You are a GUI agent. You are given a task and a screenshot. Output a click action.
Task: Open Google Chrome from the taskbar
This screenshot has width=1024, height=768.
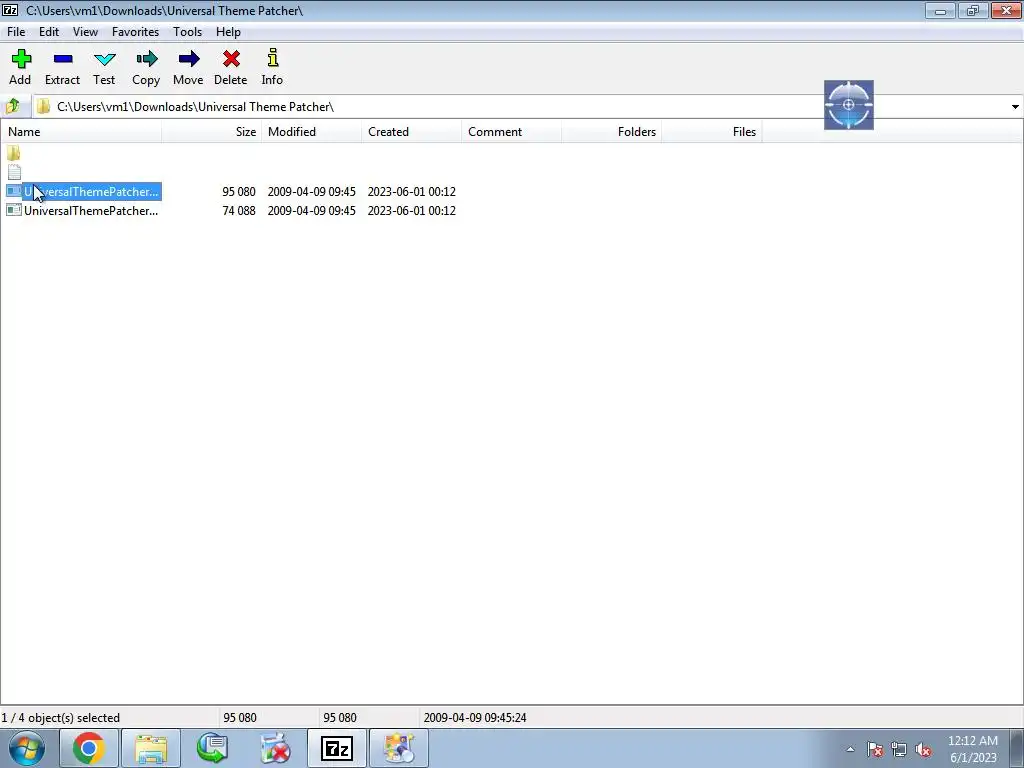pos(89,748)
